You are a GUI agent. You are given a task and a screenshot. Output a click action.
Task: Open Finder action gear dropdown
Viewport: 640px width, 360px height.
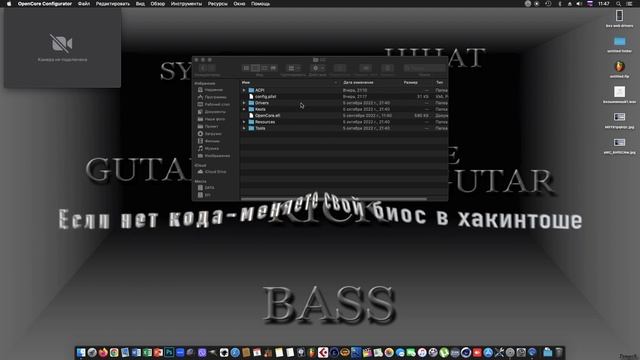[x=318, y=68]
